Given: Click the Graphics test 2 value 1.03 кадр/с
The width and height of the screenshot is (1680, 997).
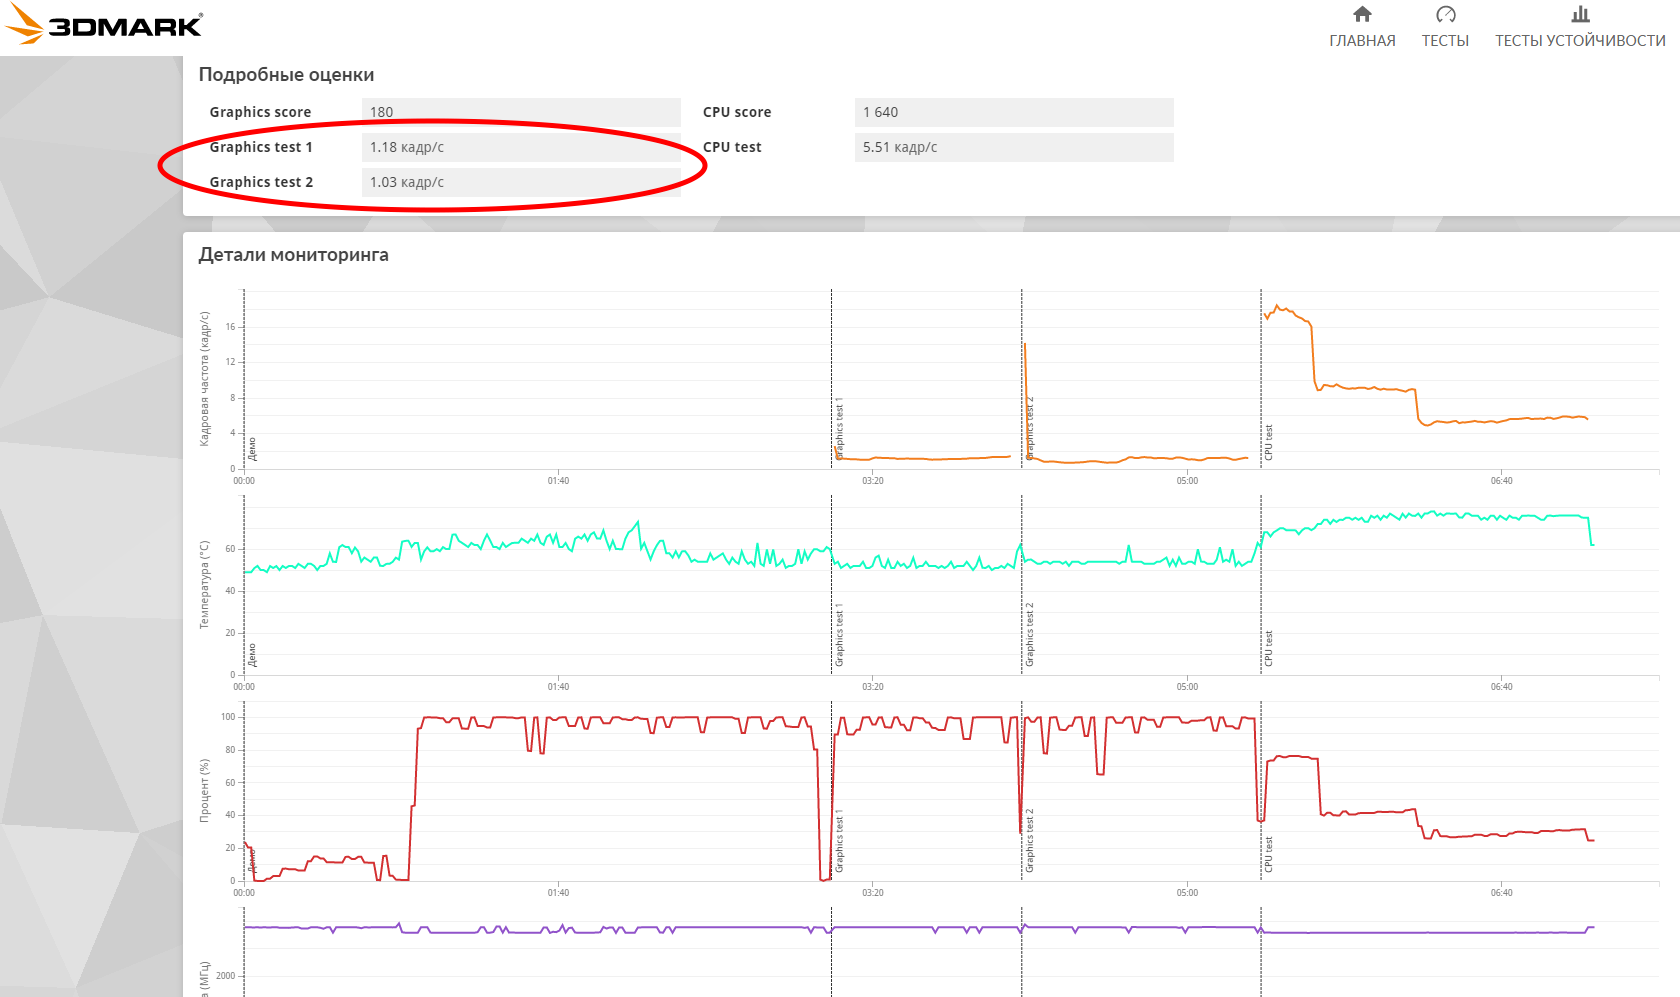Looking at the screenshot, I should point(521,182).
